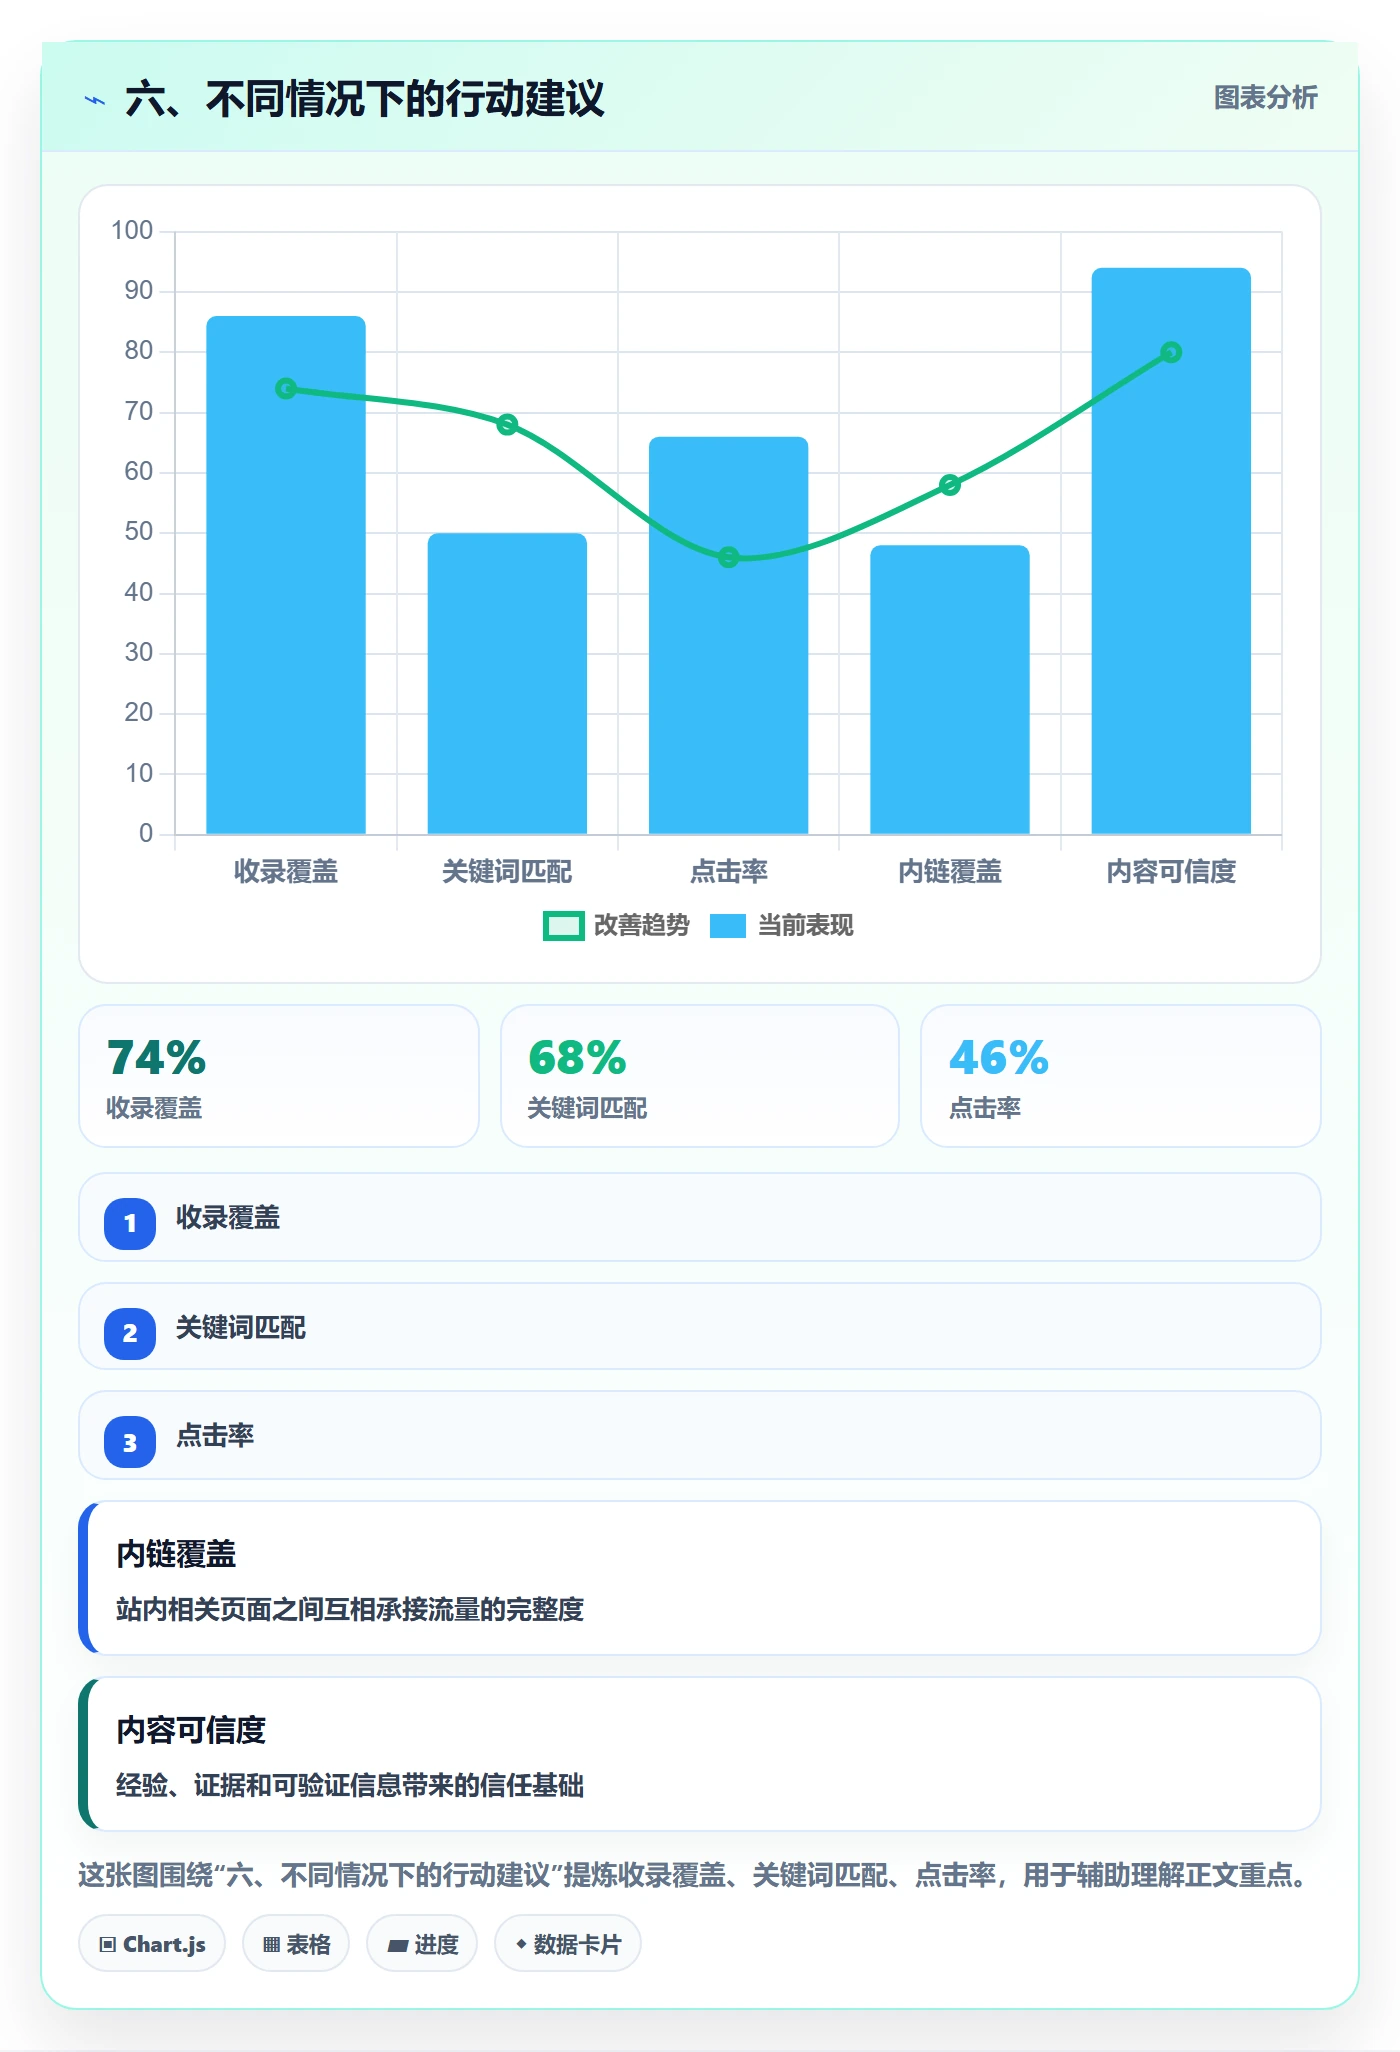
Task: Click the 68% stat card value
Action: (577, 1058)
